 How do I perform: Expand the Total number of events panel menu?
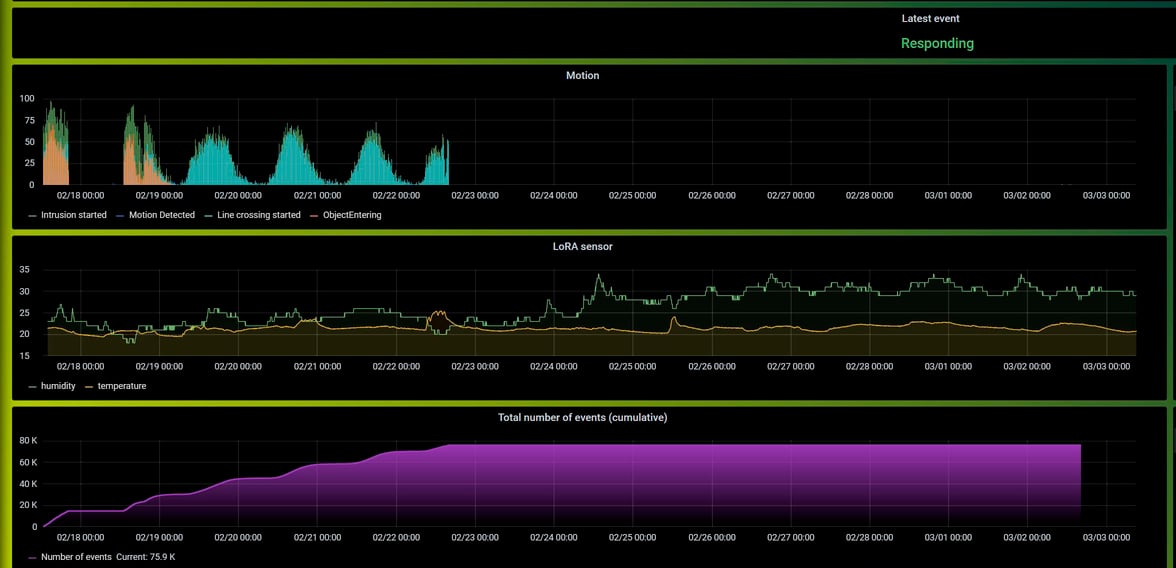click(x=582, y=417)
